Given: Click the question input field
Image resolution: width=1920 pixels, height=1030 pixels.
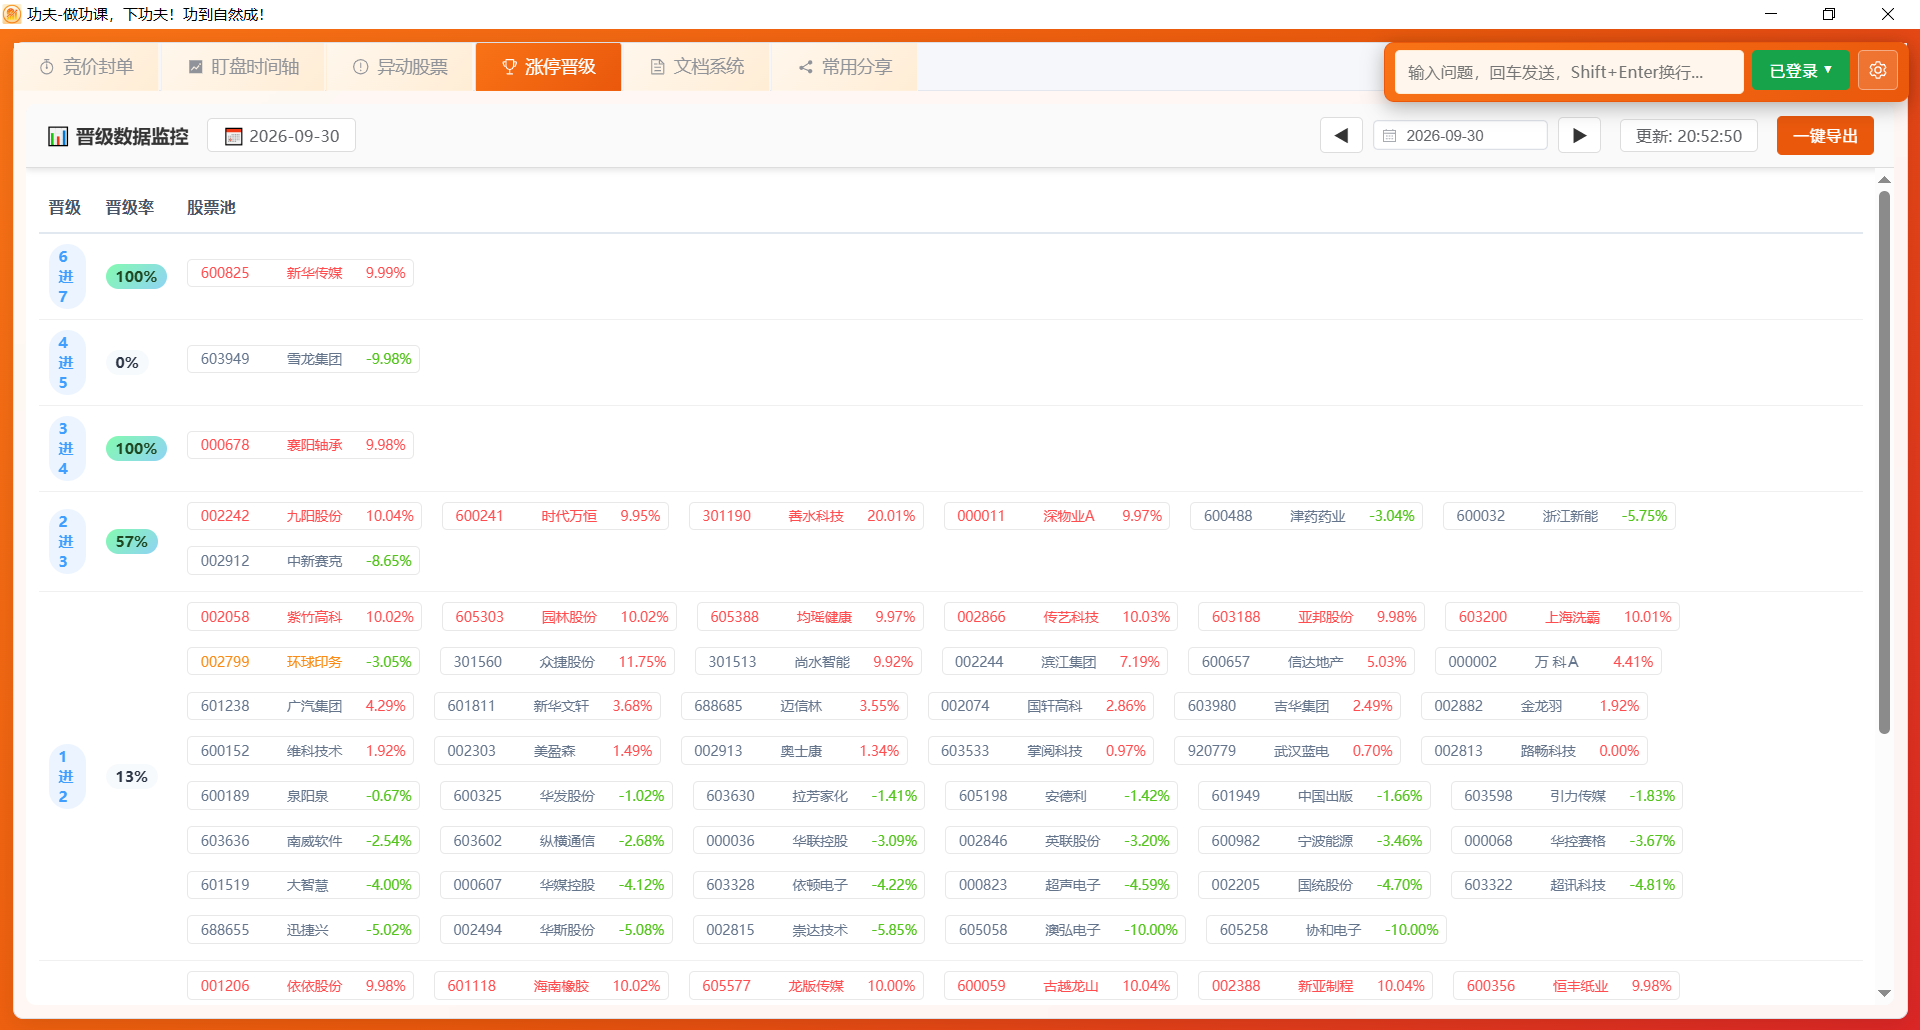Looking at the screenshot, I should point(1569,72).
